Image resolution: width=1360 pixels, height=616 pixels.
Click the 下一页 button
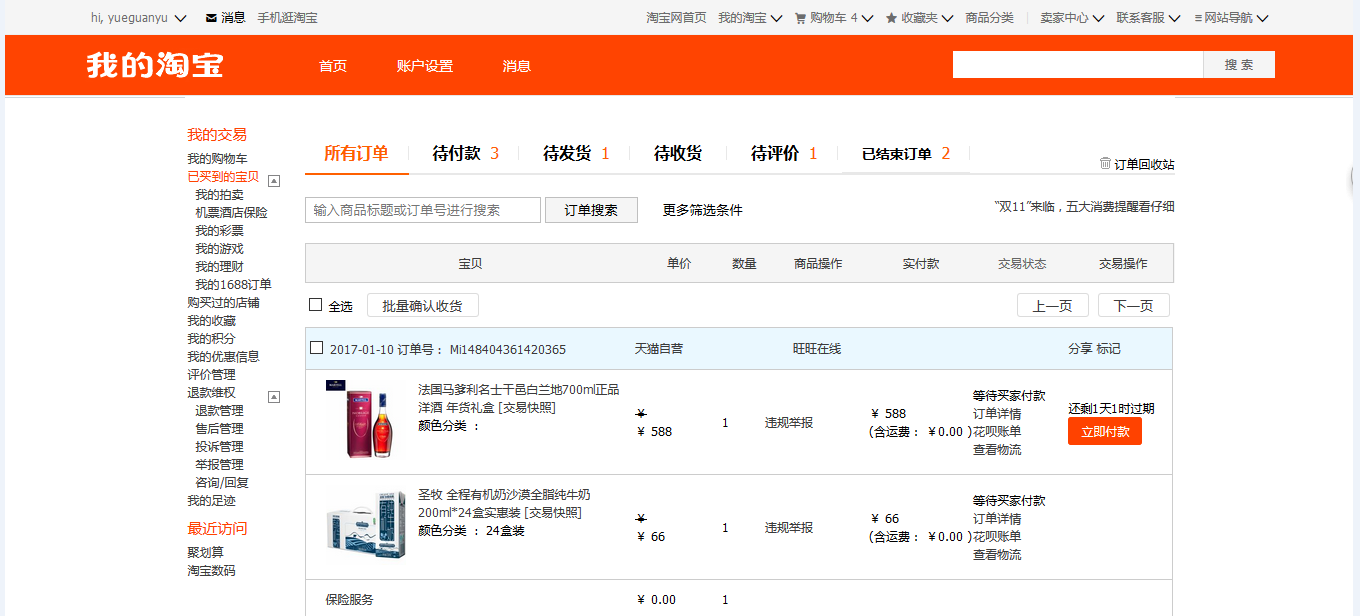[1134, 305]
